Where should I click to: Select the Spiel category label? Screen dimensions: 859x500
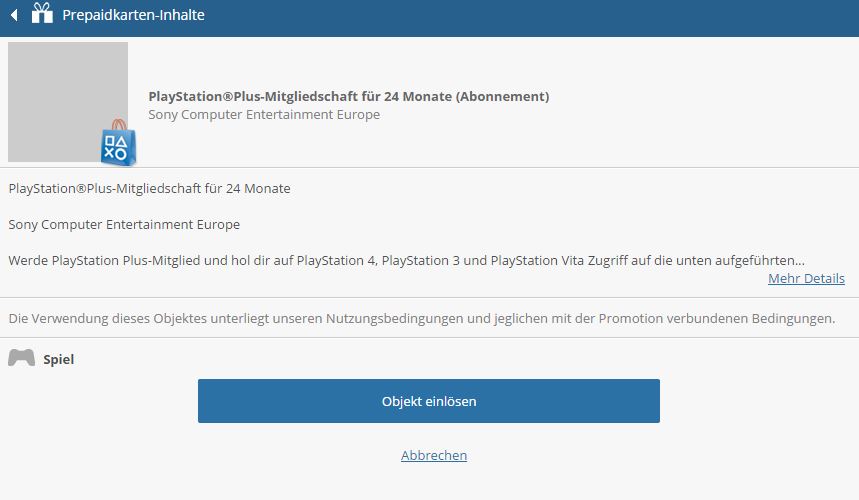[59, 359]
